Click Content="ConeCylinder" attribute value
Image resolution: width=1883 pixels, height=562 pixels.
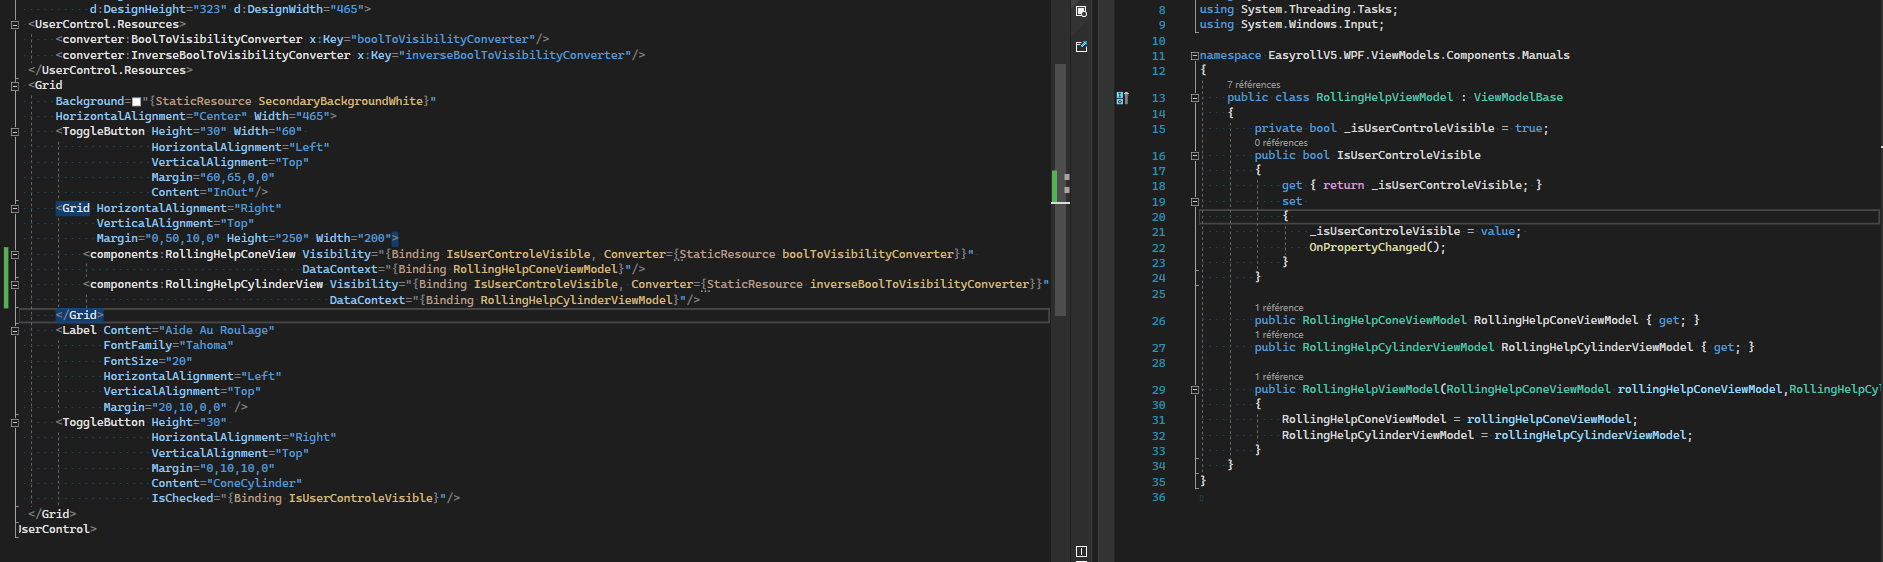tap(254, 483)
